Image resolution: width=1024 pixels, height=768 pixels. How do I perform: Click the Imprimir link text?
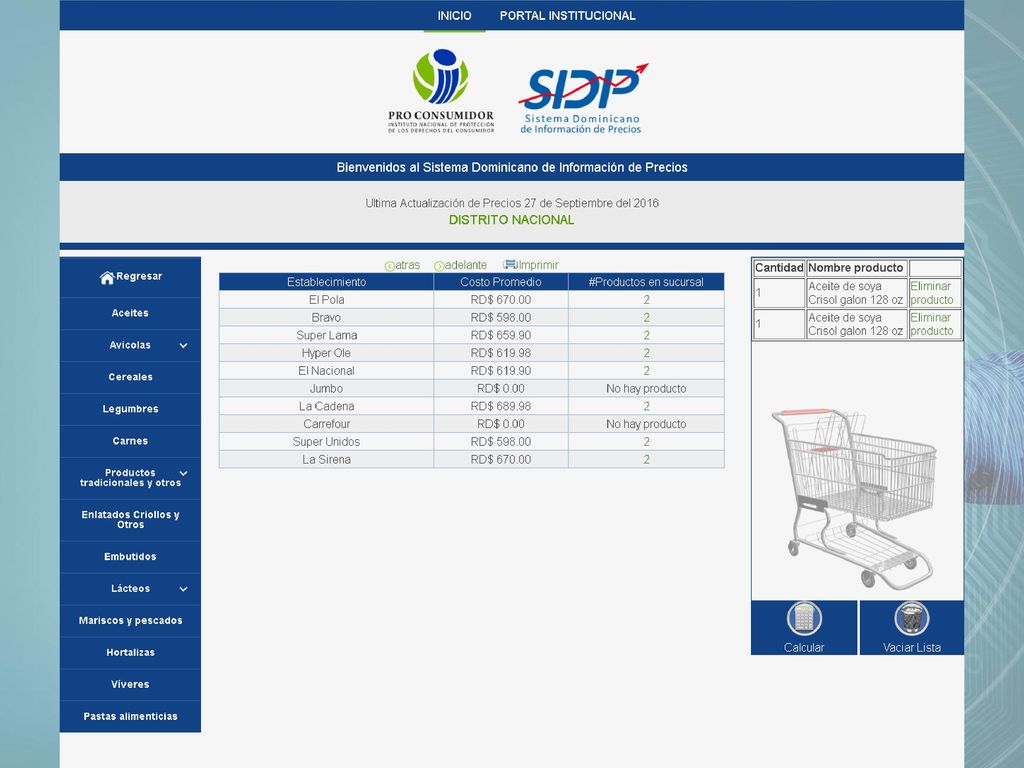tap(539, 265)
